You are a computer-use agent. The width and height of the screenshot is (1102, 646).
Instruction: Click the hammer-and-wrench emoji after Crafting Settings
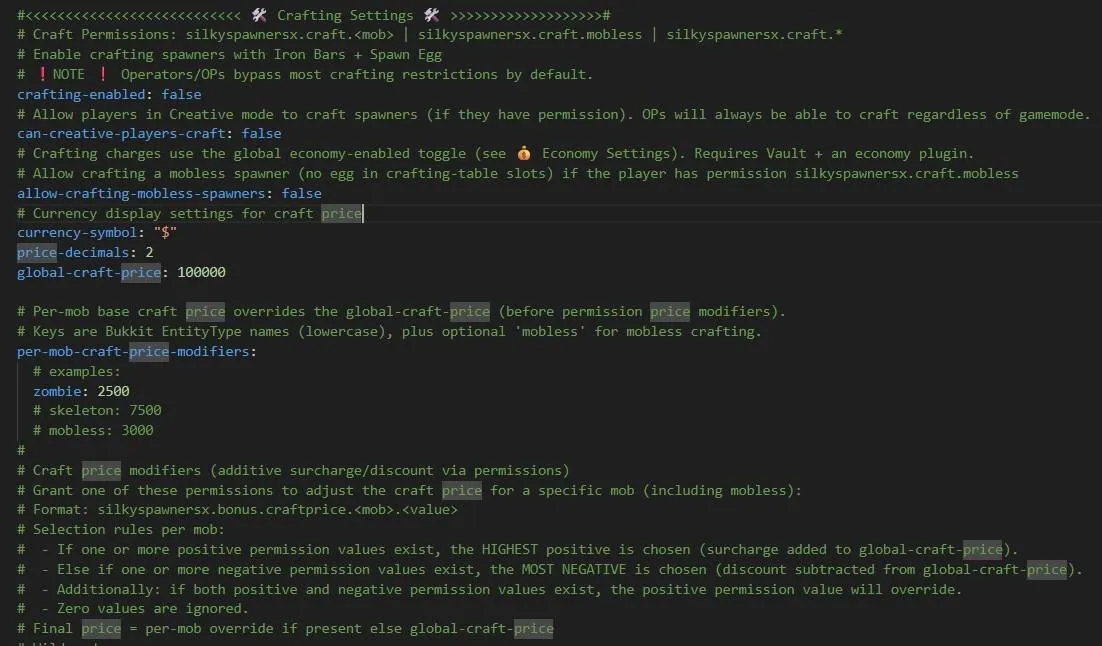point(432,15)
